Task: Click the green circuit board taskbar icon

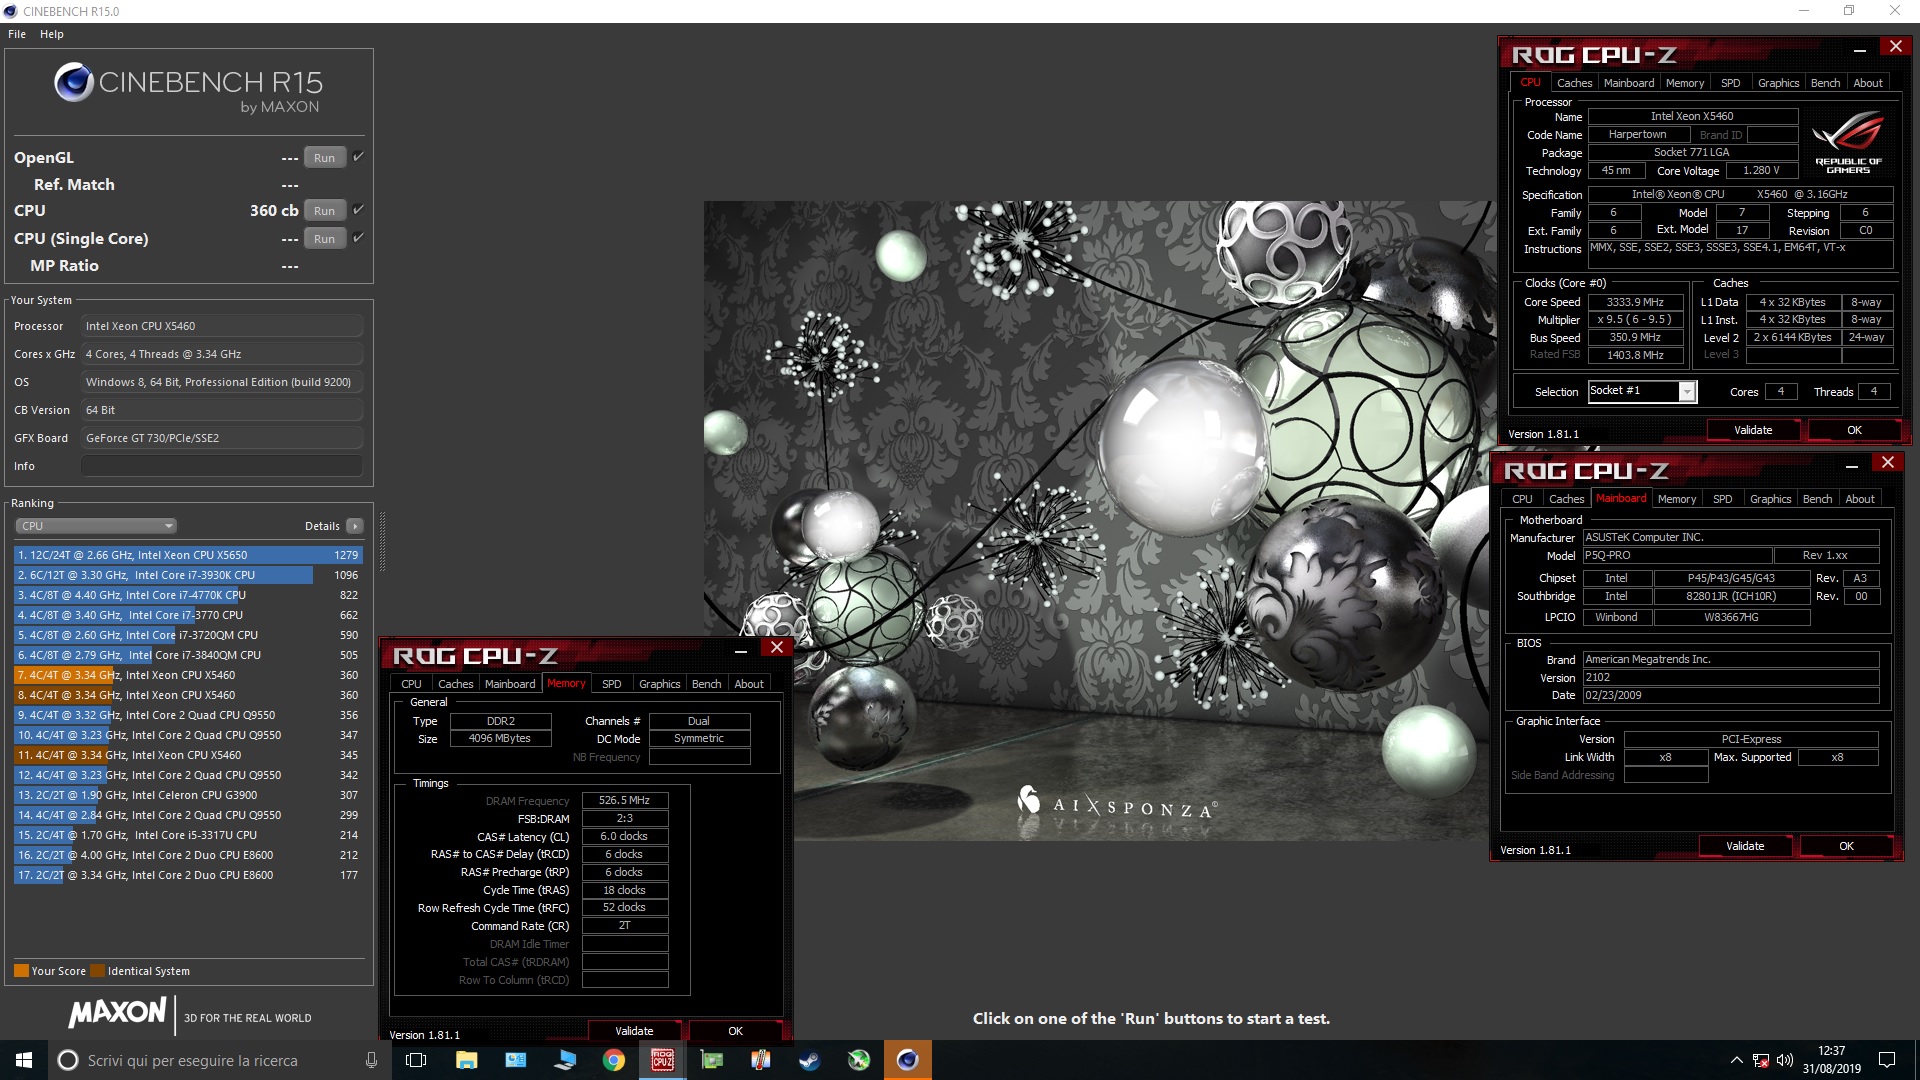Action: tap(712, 1060)
